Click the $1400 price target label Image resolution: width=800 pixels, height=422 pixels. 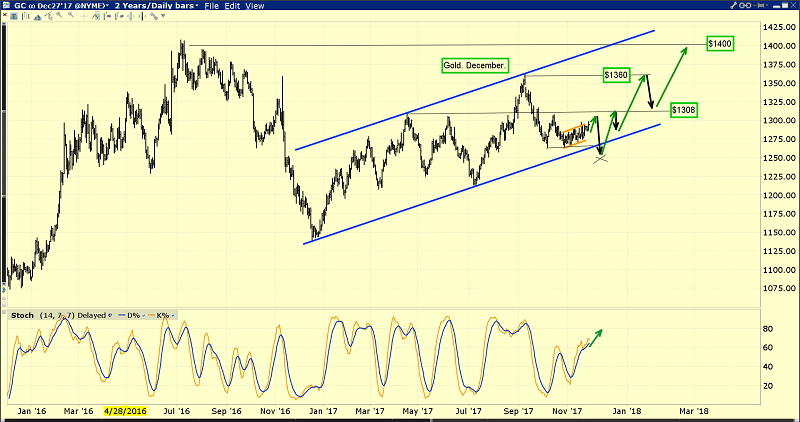(x=720, y=44)
